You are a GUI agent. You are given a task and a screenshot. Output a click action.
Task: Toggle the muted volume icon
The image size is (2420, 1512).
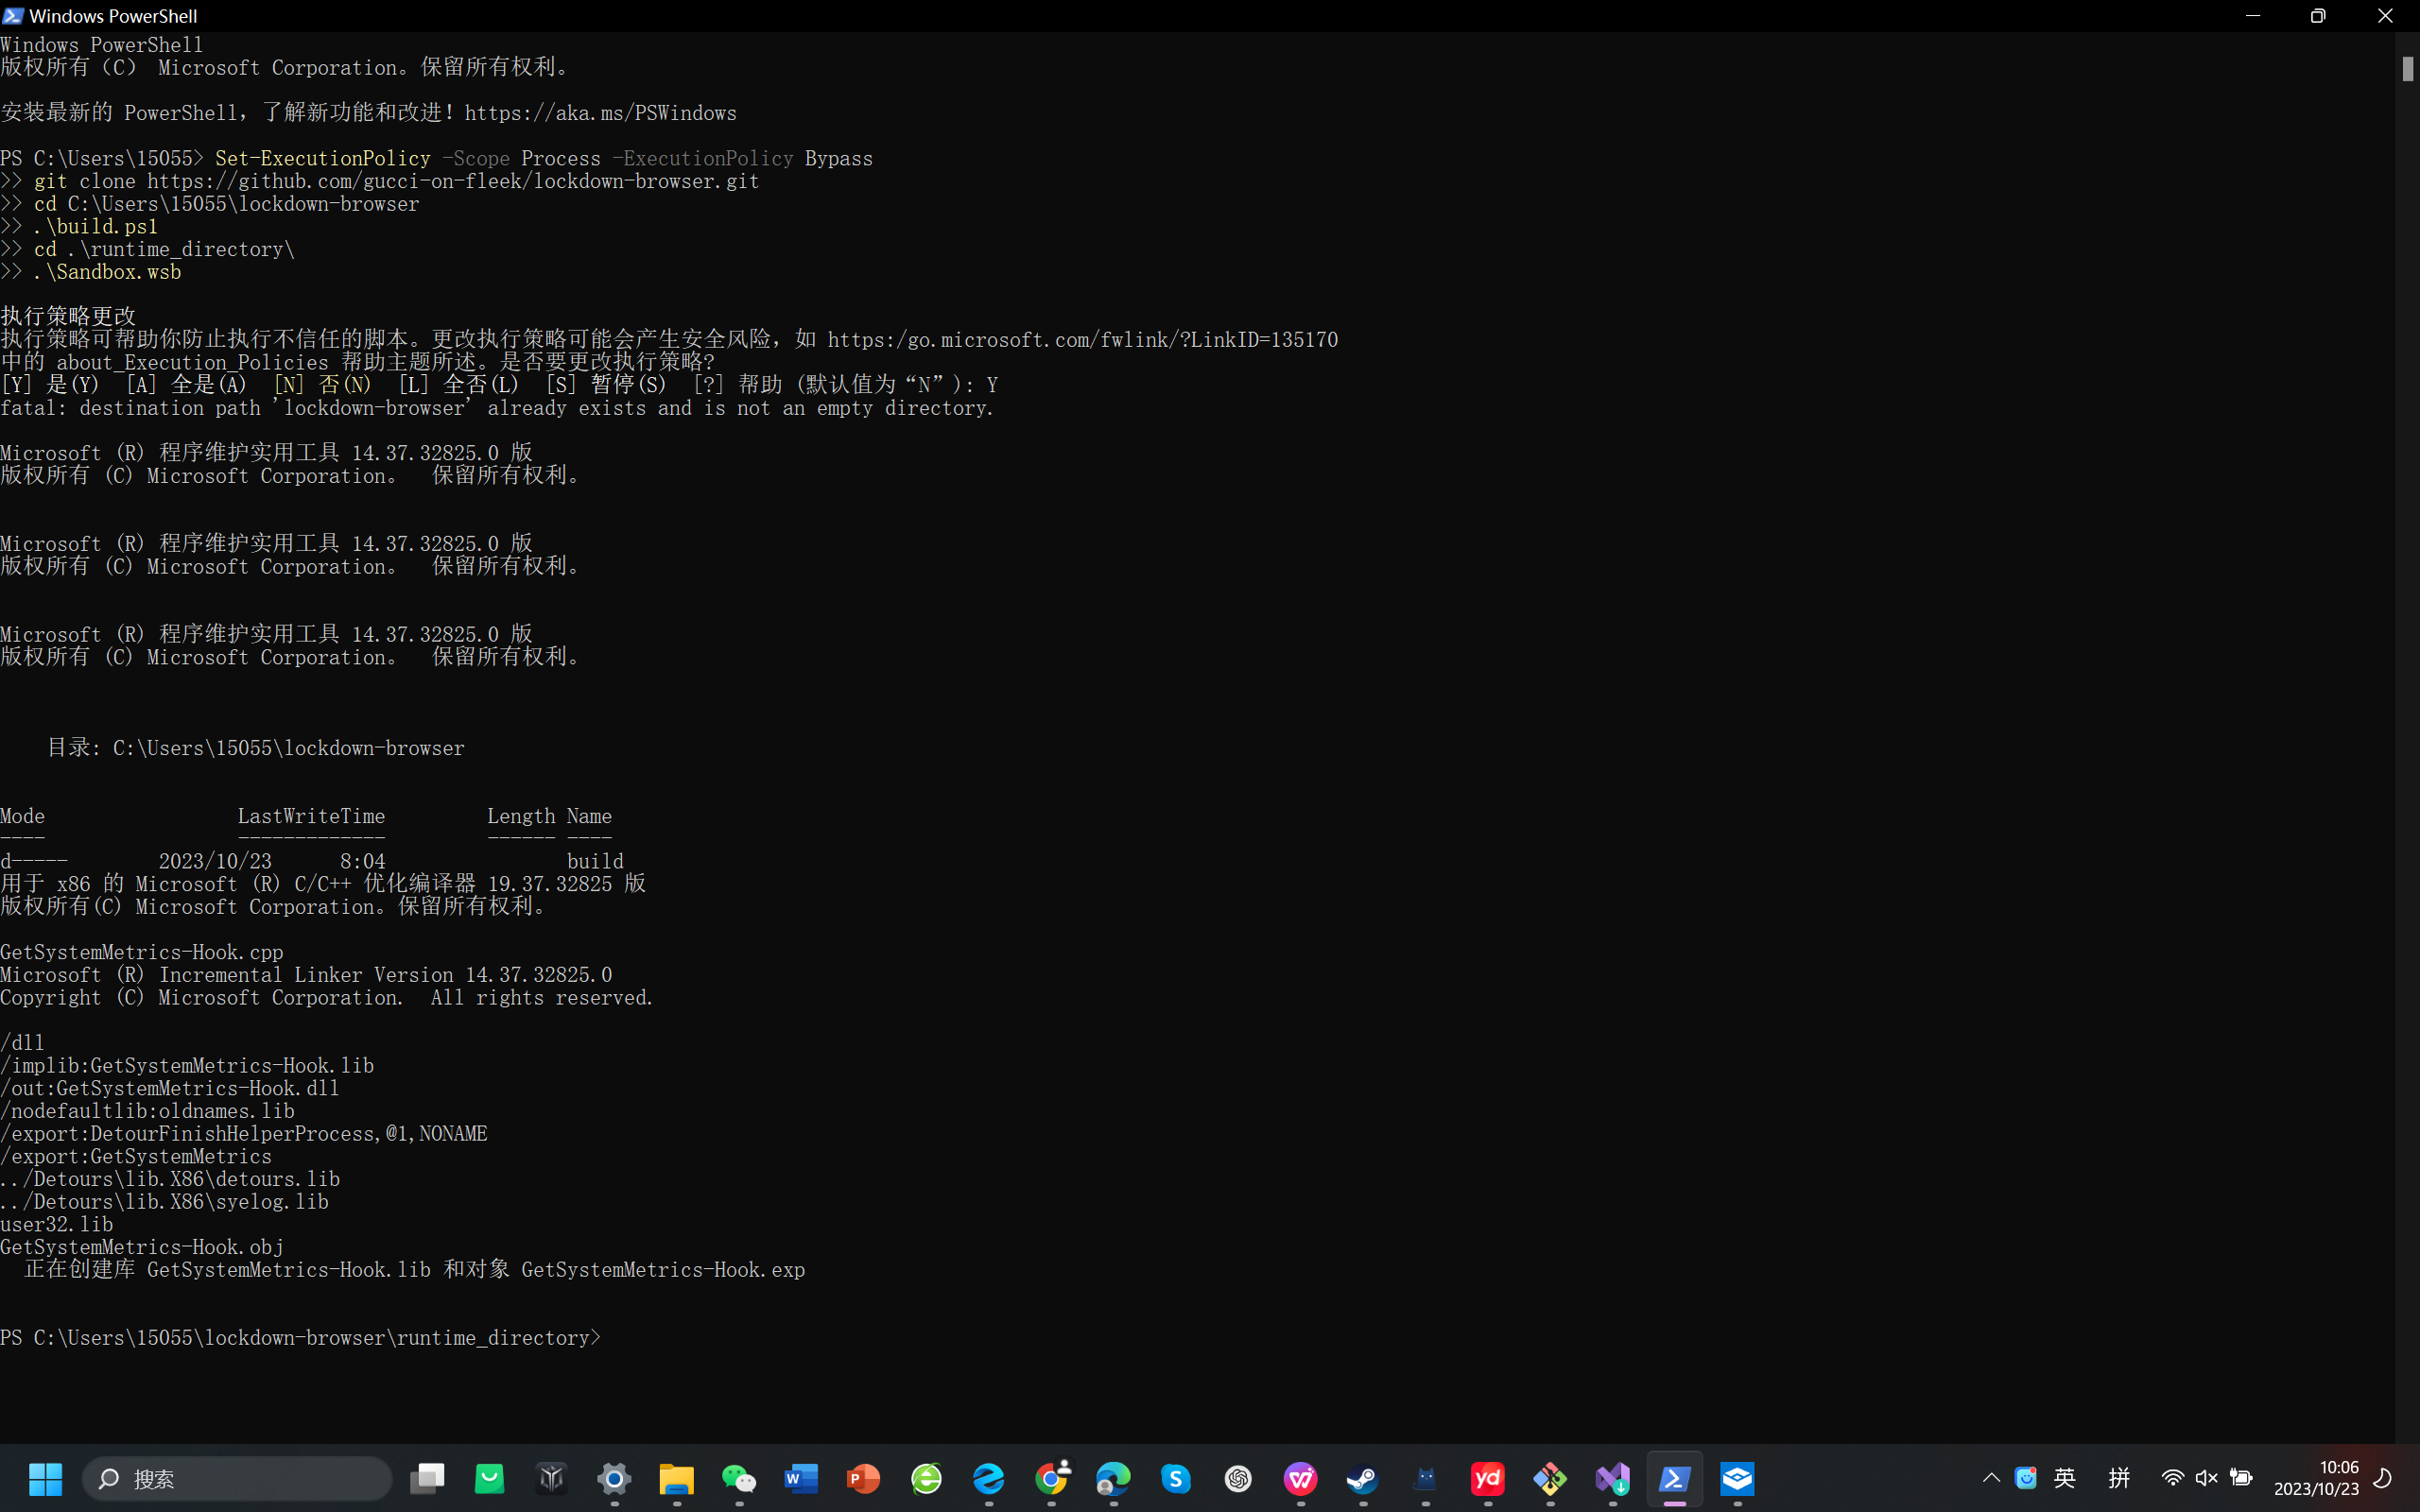click(x=2208, y=1479)
